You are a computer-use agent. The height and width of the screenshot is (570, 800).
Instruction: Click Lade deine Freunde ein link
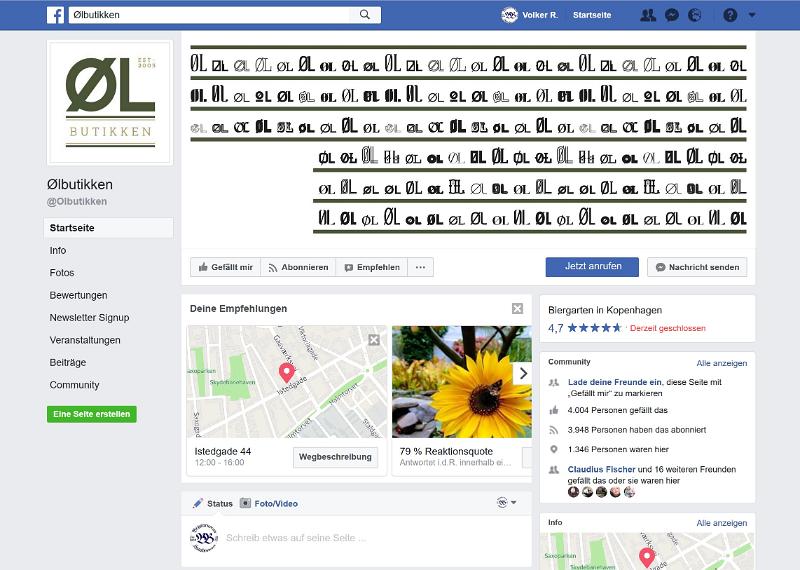click(615, 382)
